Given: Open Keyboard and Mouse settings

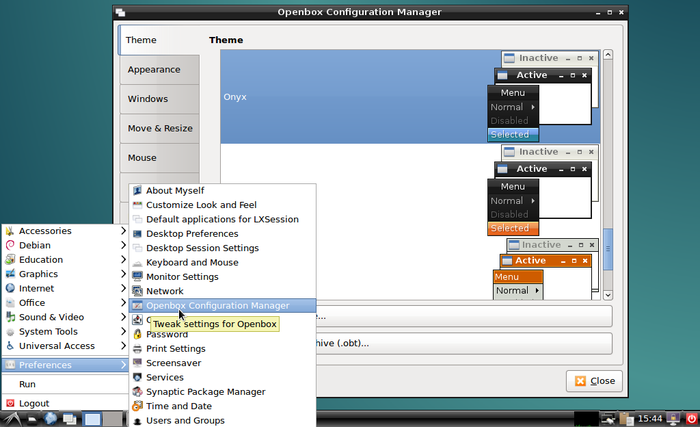Looking at the screenshot, I should tap(222, 263).
